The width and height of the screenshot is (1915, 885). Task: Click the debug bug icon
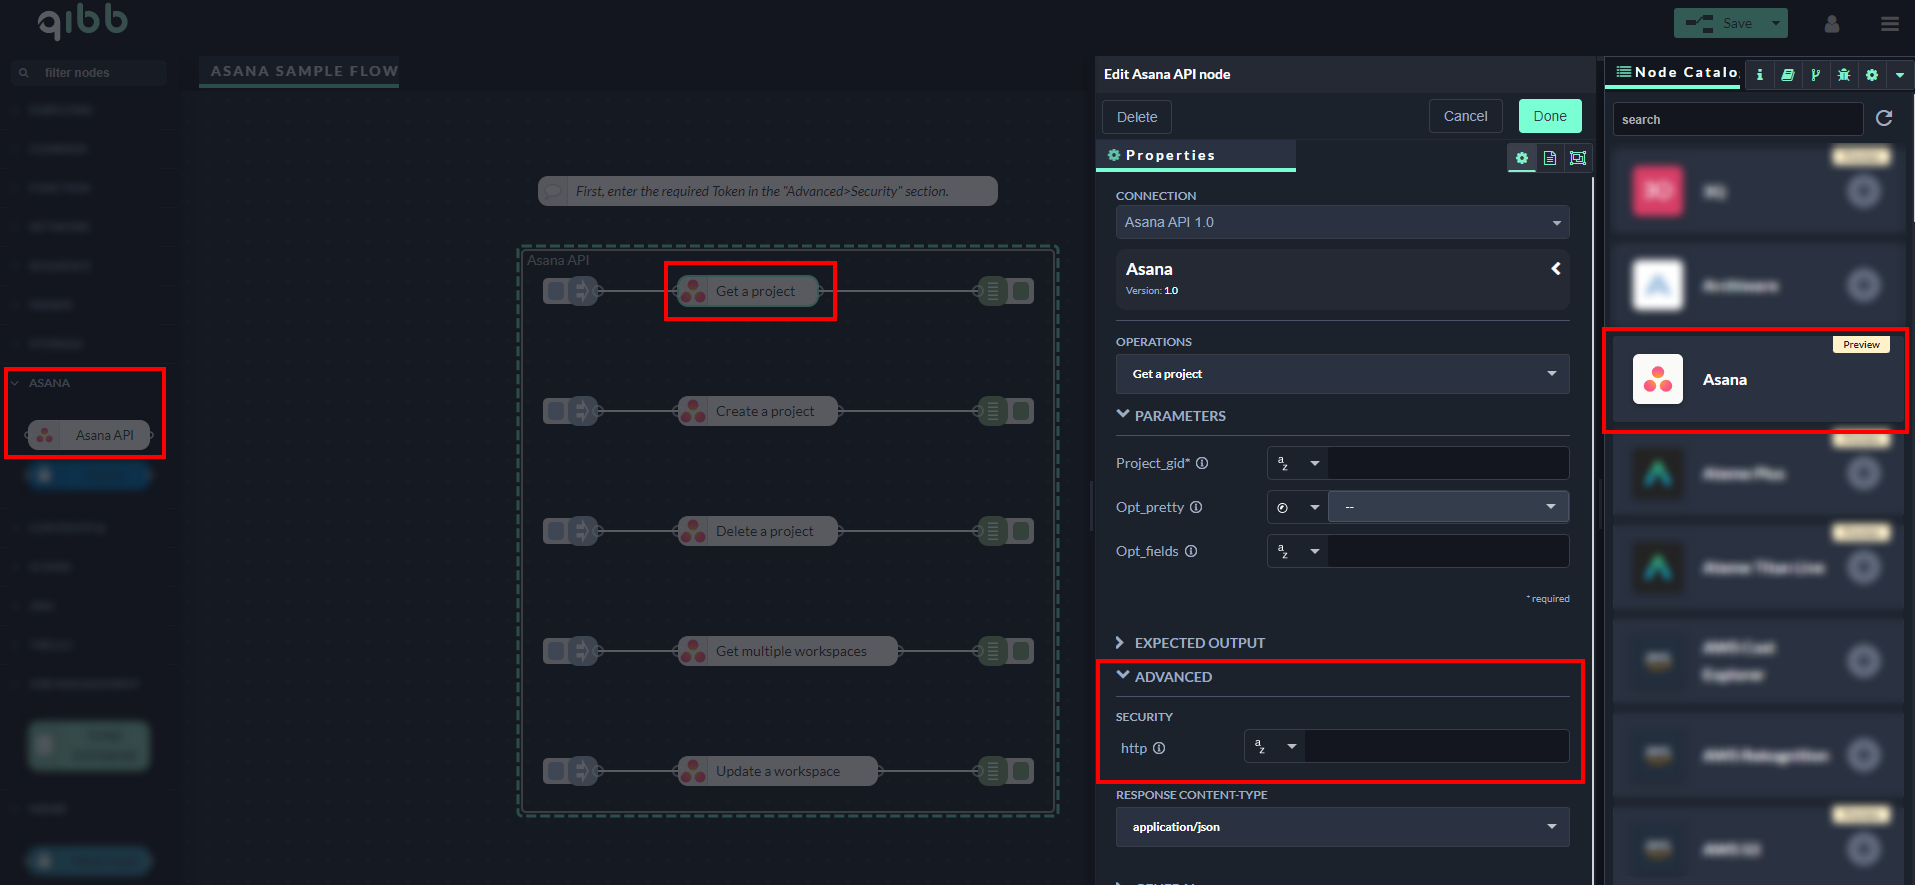point(1844,74)
